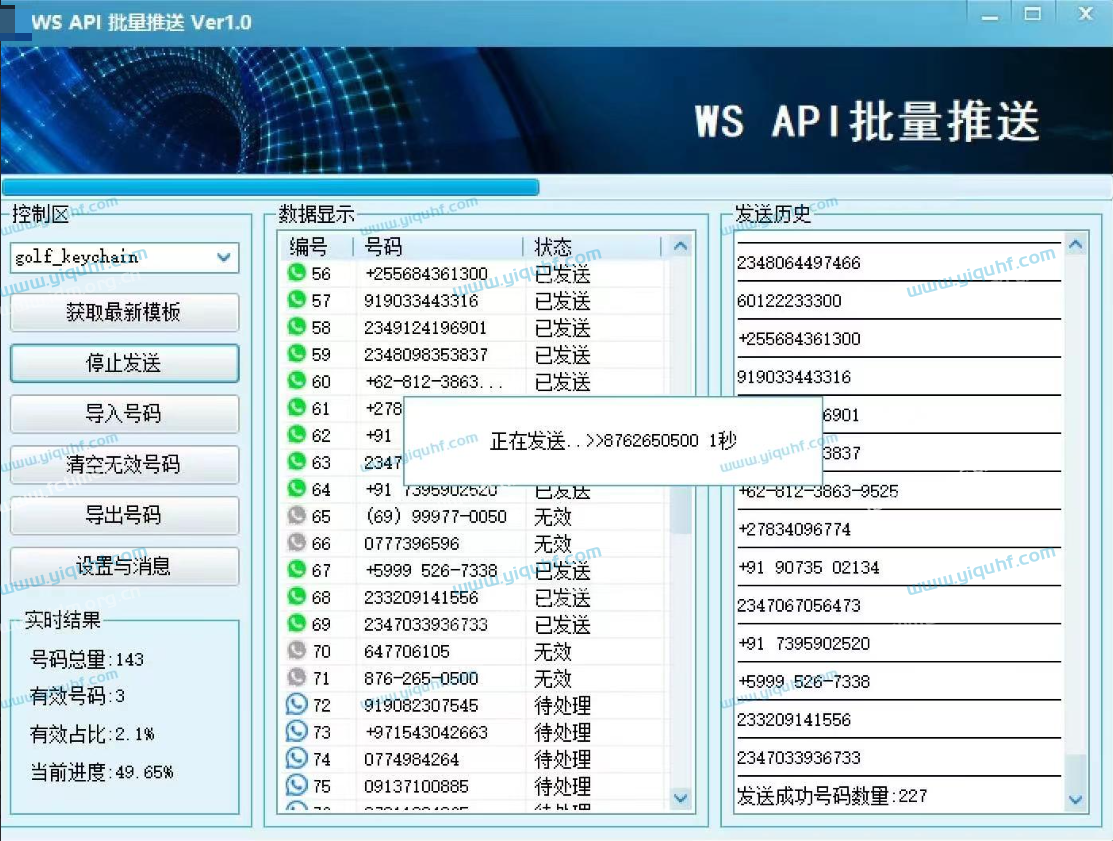The width and height of the screenshot is (1113, 841).
Task: Click 发送成功号码数量:227 text
Action: pos(832,796)
